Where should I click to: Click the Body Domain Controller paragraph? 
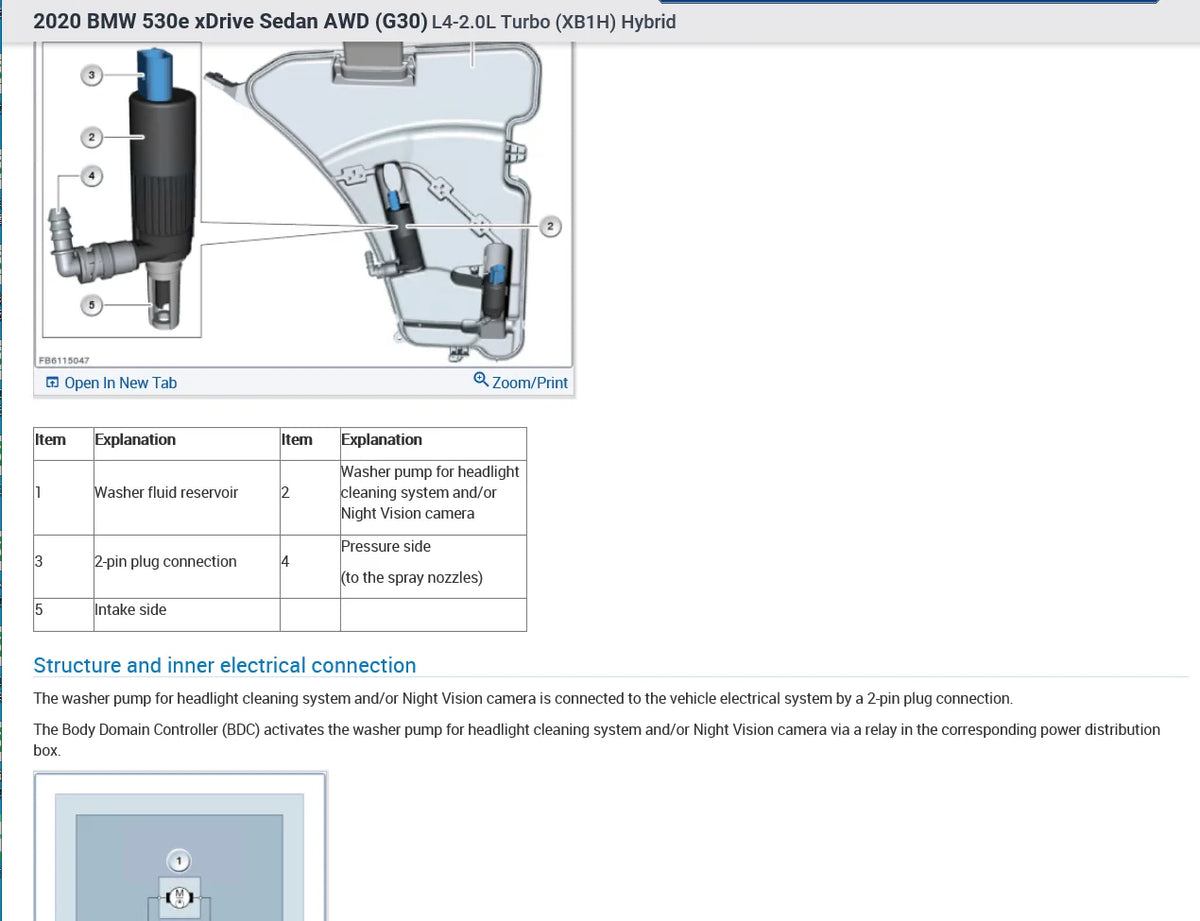[597, 740]
